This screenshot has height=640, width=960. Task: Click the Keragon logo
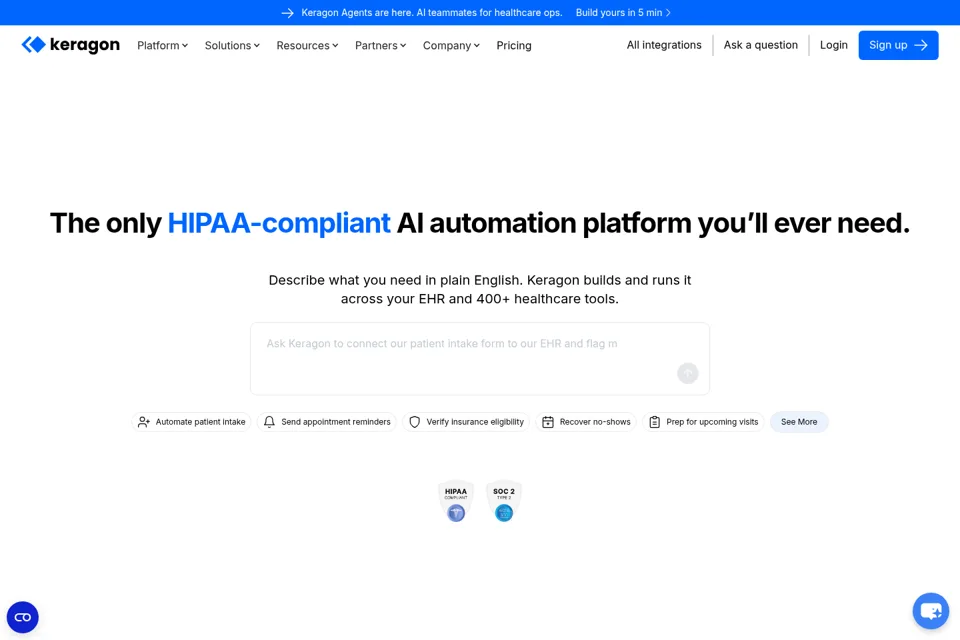click(x=70, y=45)
